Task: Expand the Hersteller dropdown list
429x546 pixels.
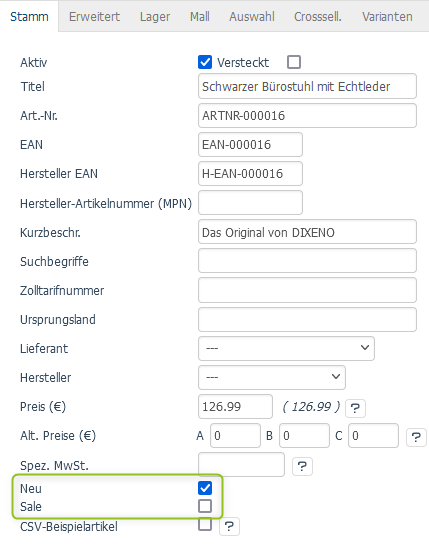Action: [272, 377]
